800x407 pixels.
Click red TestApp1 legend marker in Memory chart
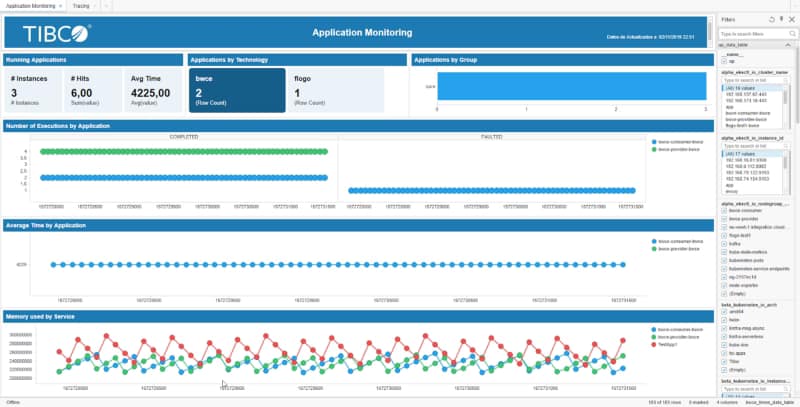652,342
